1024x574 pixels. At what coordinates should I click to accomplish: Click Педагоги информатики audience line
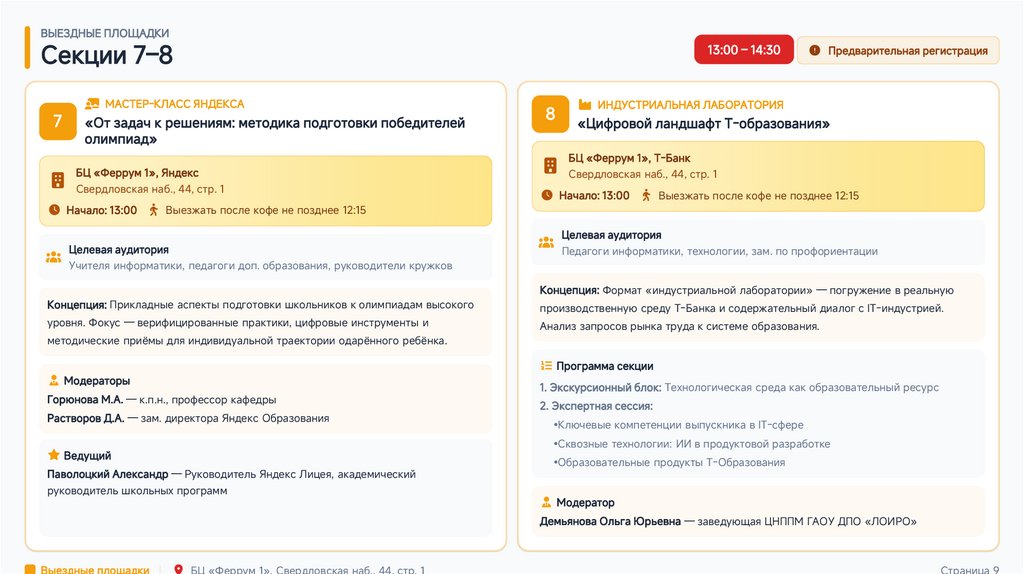[x=720, y=251]
